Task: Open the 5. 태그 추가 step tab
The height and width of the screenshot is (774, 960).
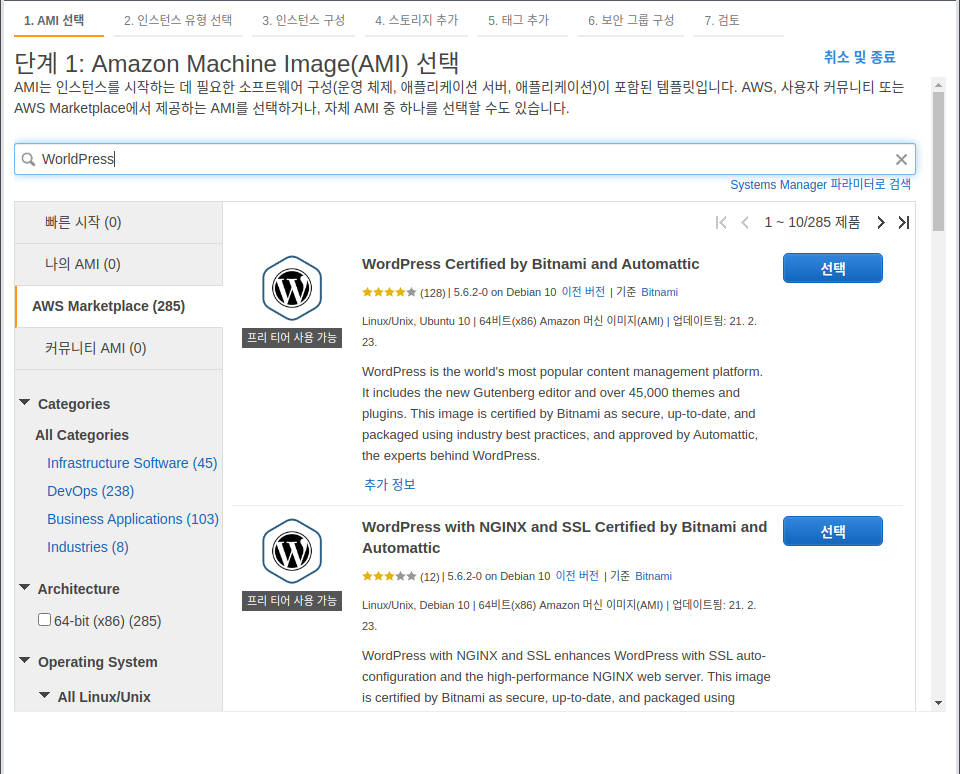Action: [522, 20]
